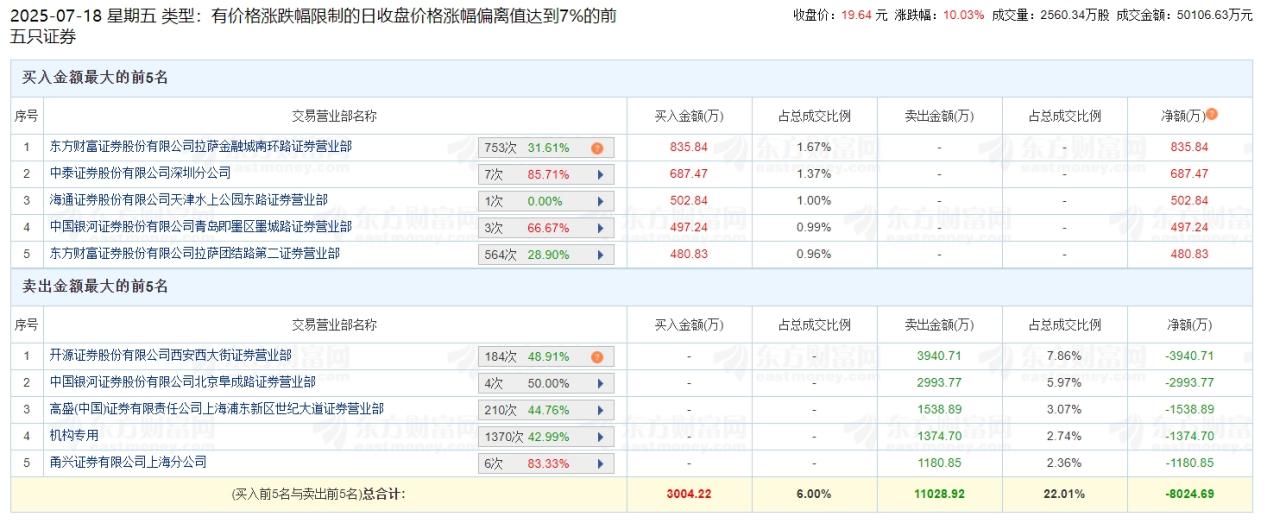This screenshot has width=1267, height=523.
Task: Open 海通证券天津水上公园东路证券营业部 link
Action: pos(188,201)
